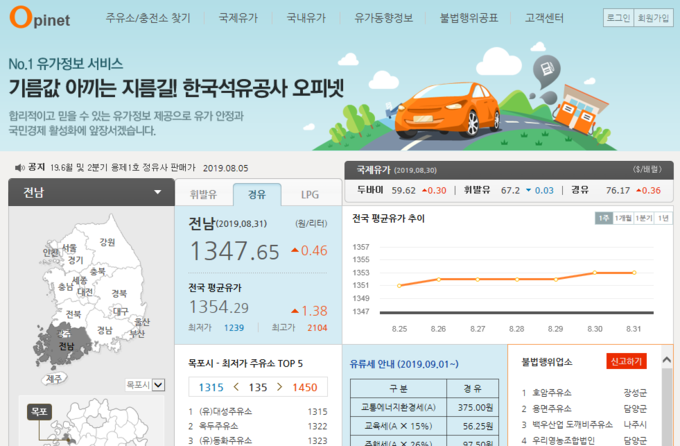
Task: Open the 용면주유소 illegal business entry
Action: 552,409
